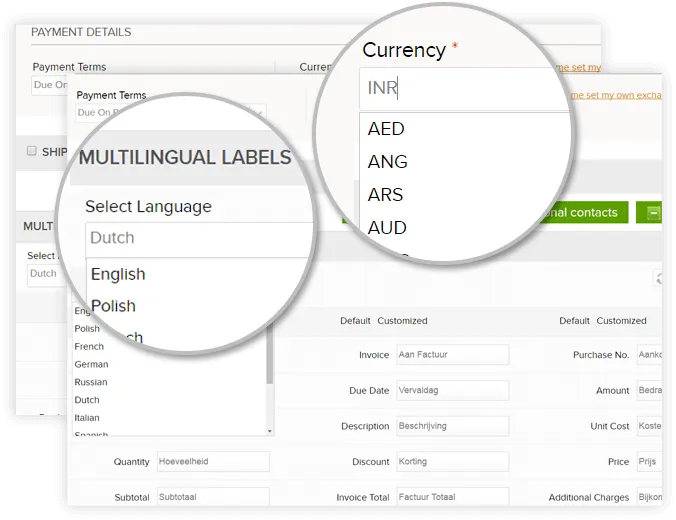Click language list scrollbar thumb
Viewport: 676px width, 520px height.
(269, 356)
